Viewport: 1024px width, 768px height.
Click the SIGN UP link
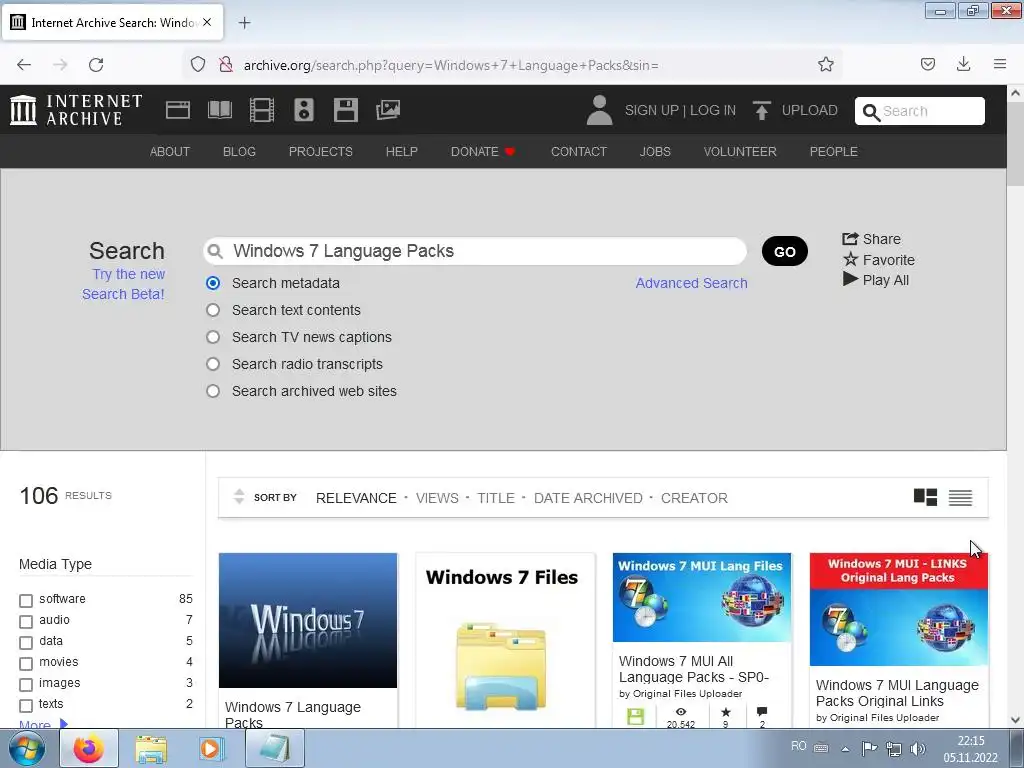point(652,110)
